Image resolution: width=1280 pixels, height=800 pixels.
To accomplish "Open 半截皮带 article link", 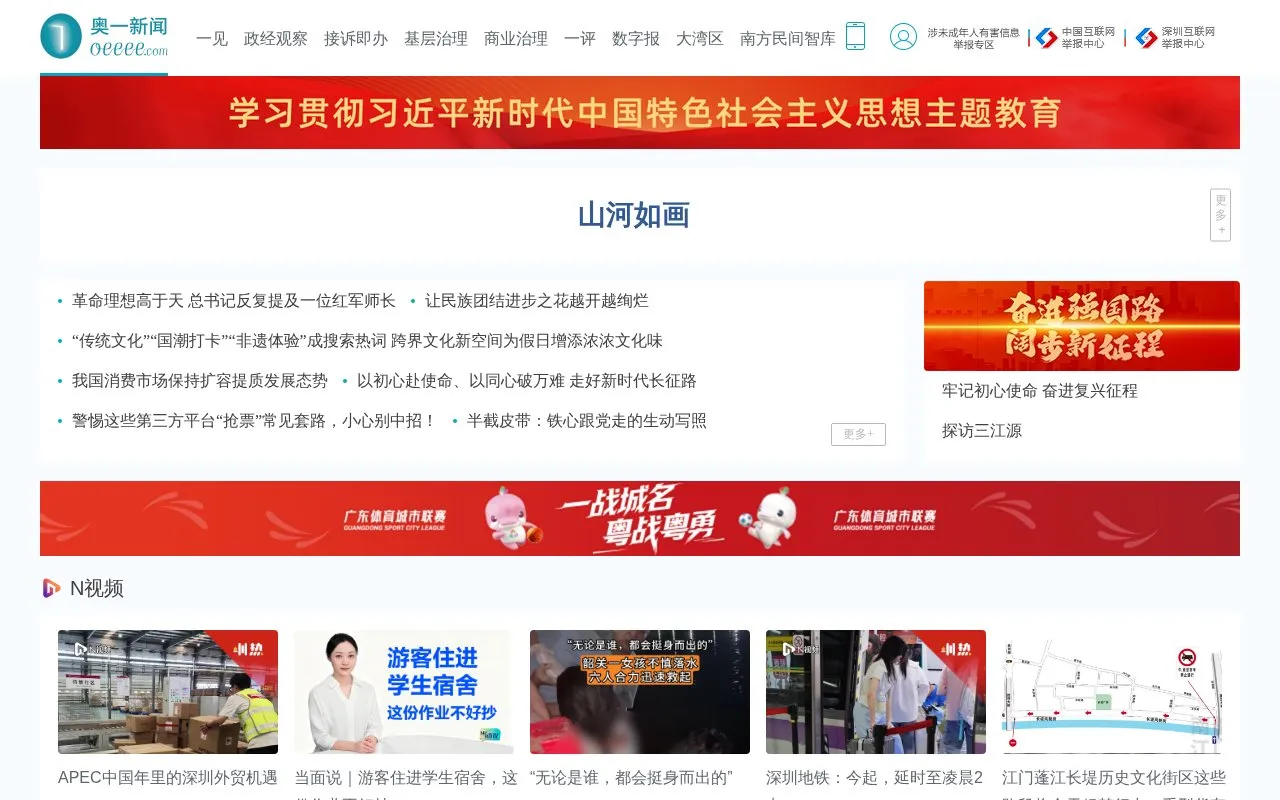I will [587, 420].
